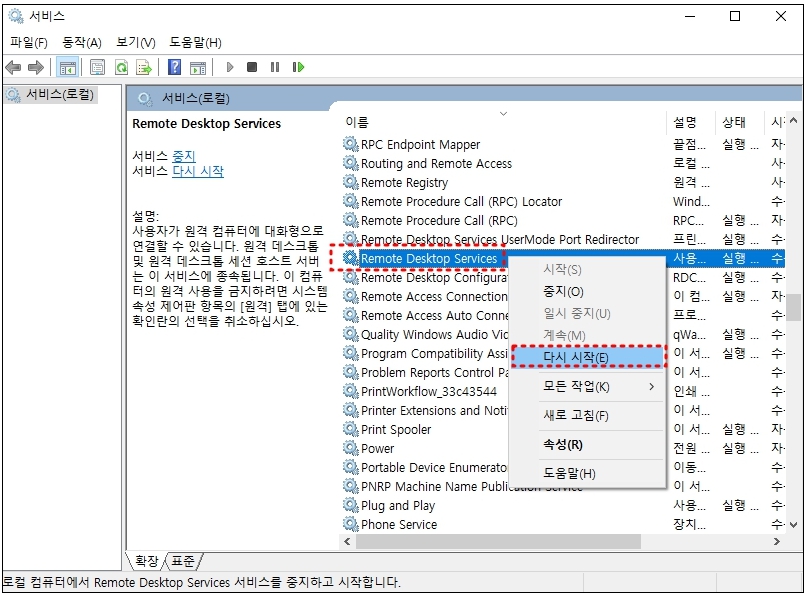Image resolution: width=808 pixels, height=597 pixels.
Task: Click the 서비스 다시 시작 link
Action: (198, 171)
